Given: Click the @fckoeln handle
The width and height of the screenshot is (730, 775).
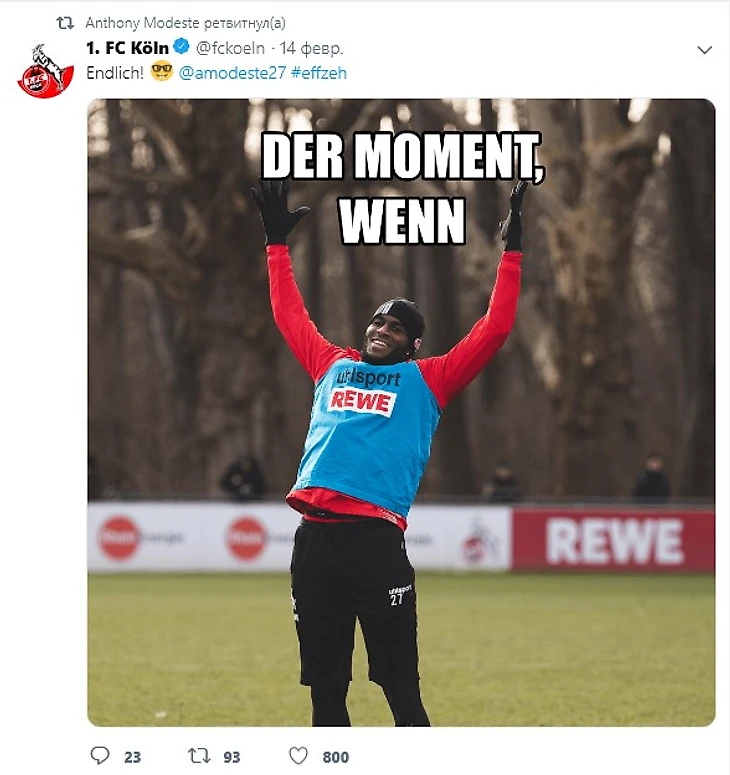Looking at the screenshot, I should point(230,48).
